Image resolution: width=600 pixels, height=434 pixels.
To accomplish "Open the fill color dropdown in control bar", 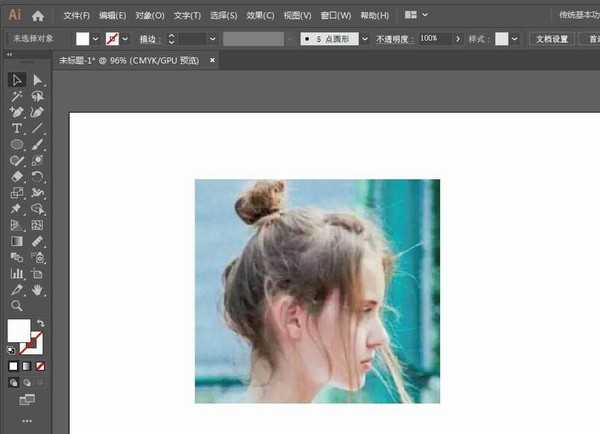I will 96,38.
